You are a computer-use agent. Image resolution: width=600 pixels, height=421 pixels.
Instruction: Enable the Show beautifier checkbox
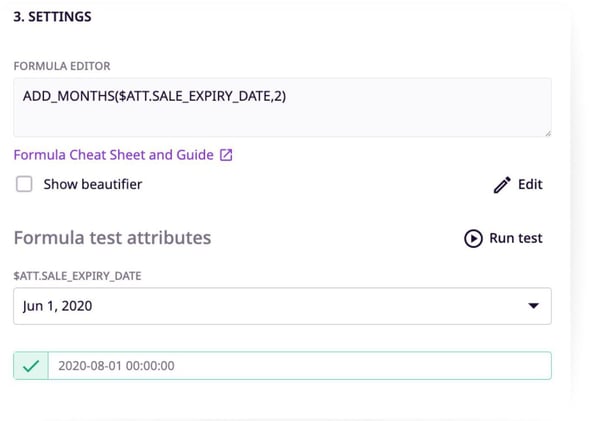coord(24,184)
